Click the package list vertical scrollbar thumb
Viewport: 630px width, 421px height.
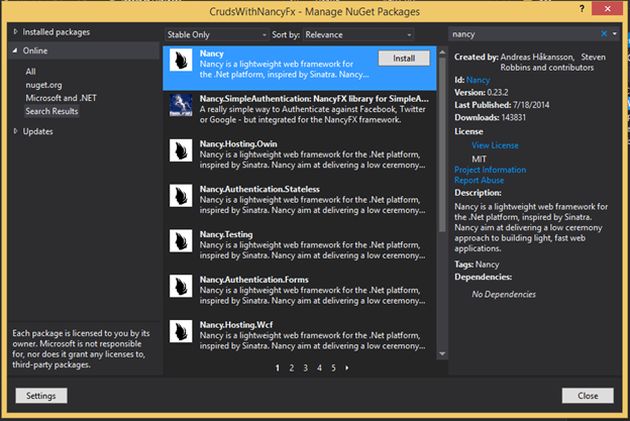click(442, 145)
